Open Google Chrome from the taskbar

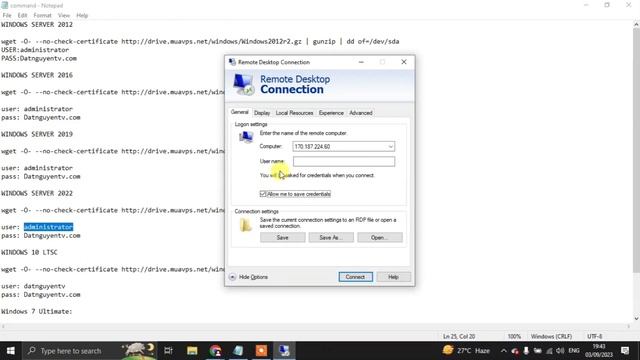click(215, 351)
